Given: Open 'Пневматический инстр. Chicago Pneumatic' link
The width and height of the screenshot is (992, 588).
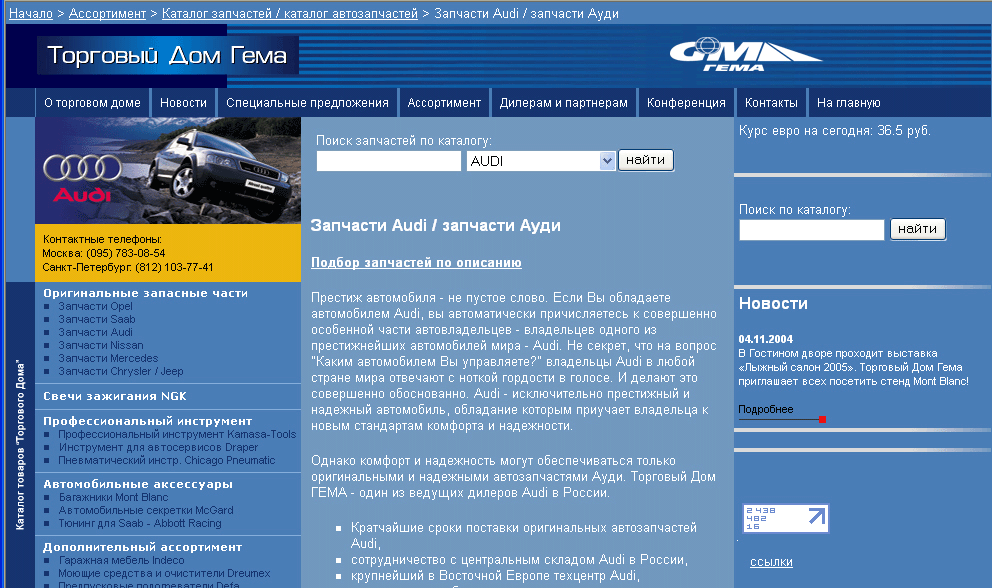Looking at the screenshot, I should pos(166,460).
